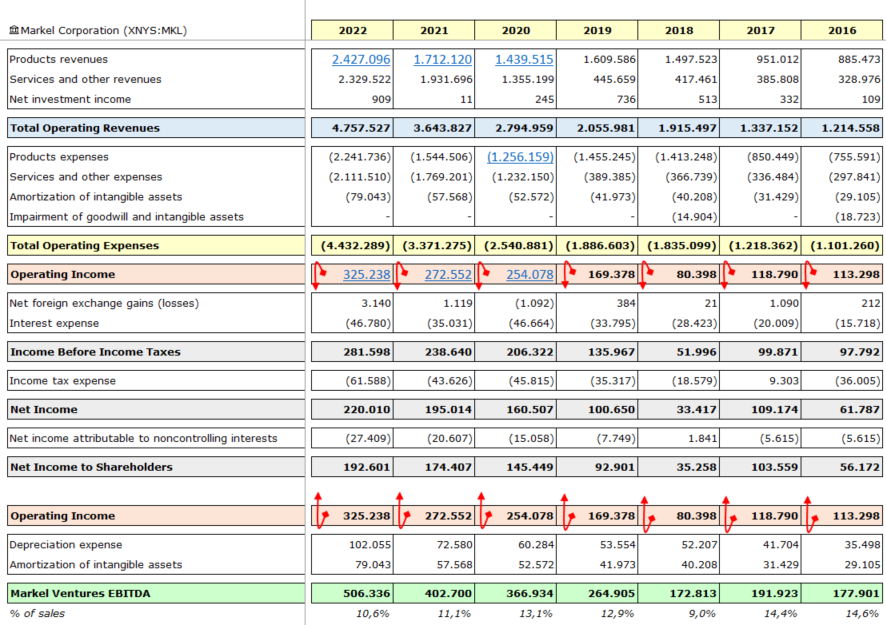Select the (4.432.289) total expenses cell
Image resolution: width=886 pixels, height=625 pixels.
[353, 246]
